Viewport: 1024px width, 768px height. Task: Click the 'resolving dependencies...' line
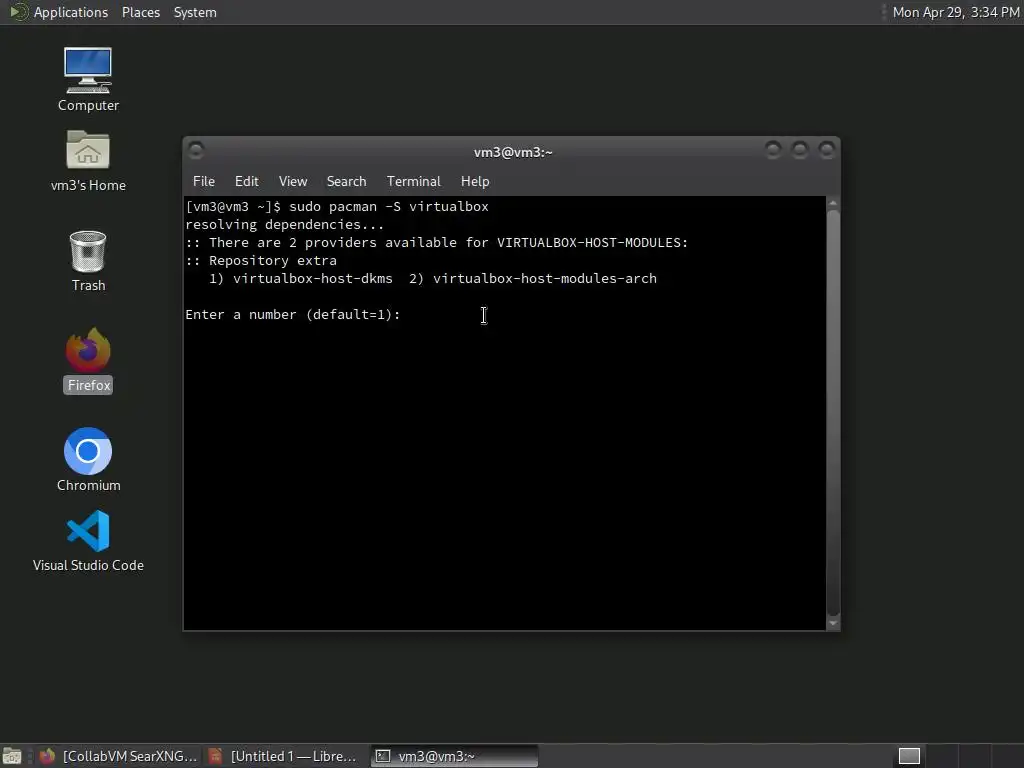pyautogui.click(x=285, y=225)
